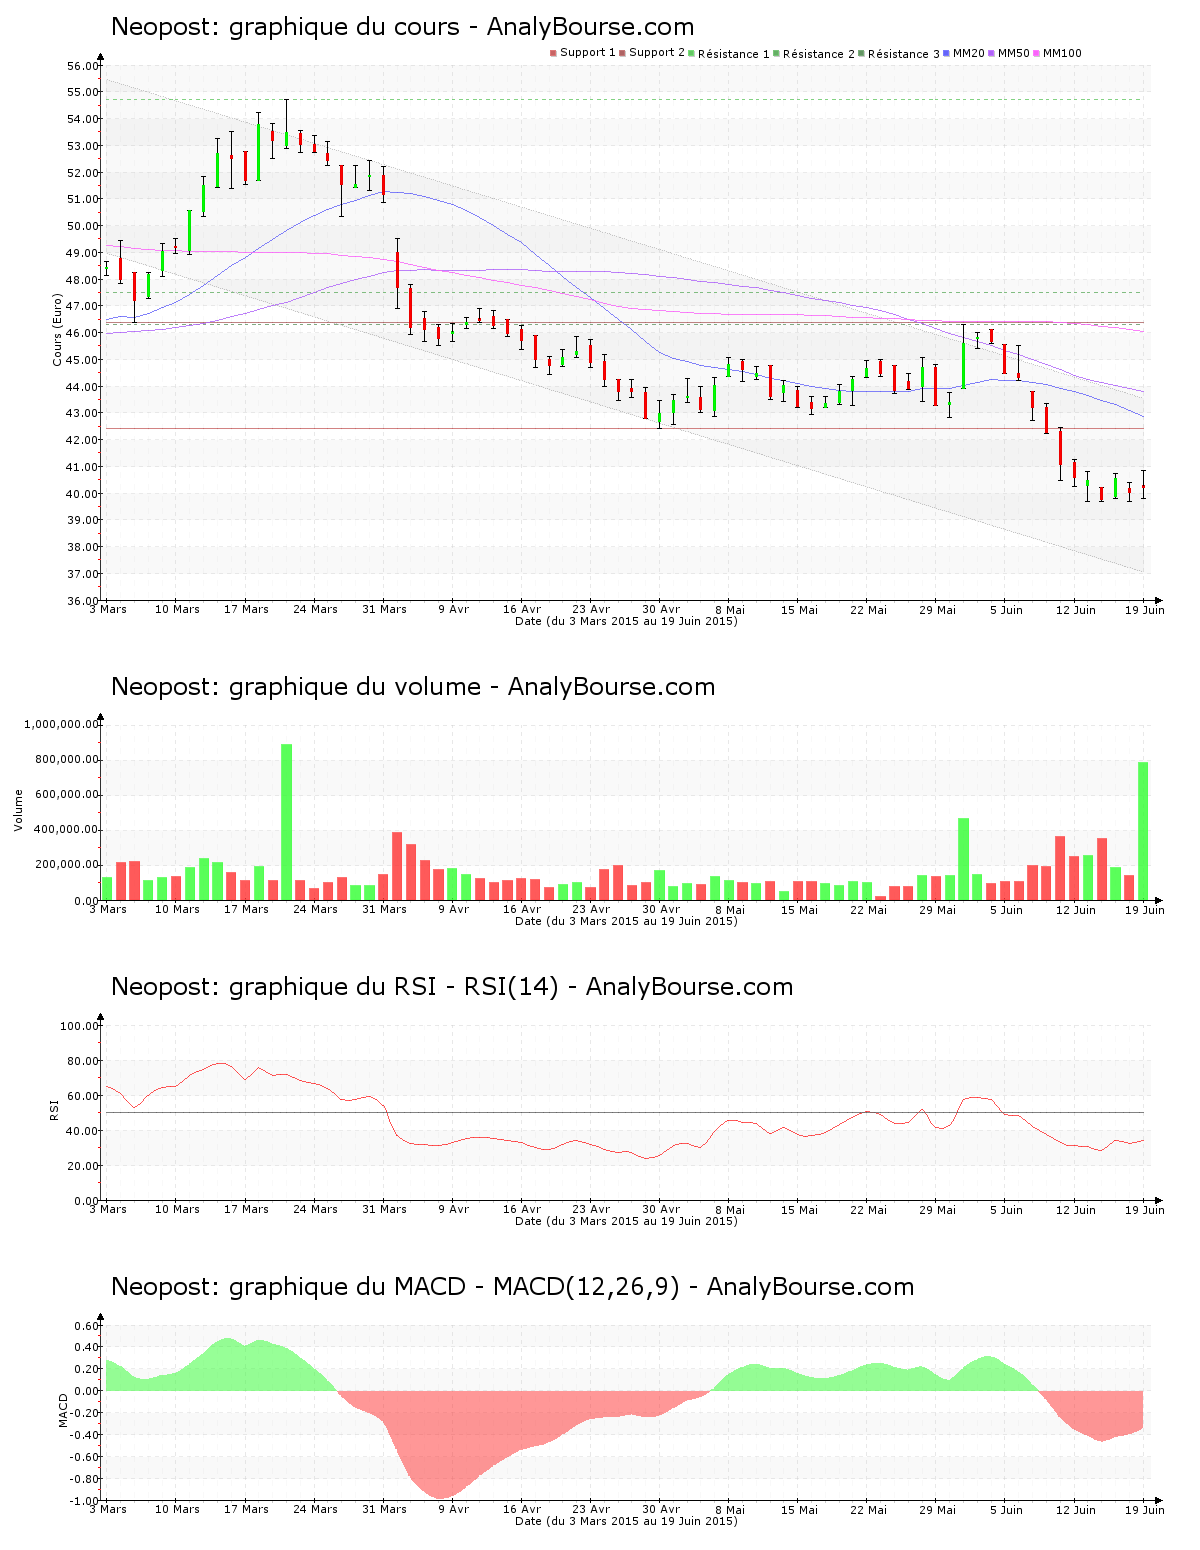
Task: Click the Résistance 3 legend marker
Action: coord(861,53)
